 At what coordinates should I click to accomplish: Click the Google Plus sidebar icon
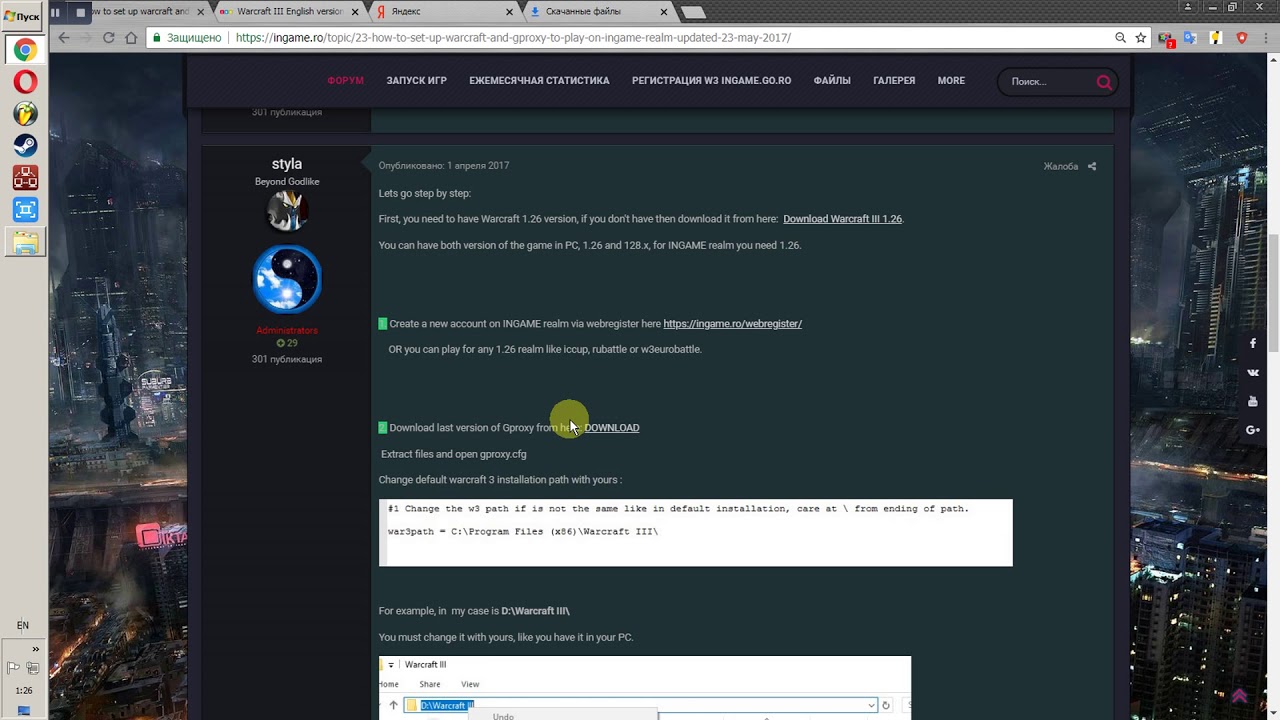(x=1253, y=430)
